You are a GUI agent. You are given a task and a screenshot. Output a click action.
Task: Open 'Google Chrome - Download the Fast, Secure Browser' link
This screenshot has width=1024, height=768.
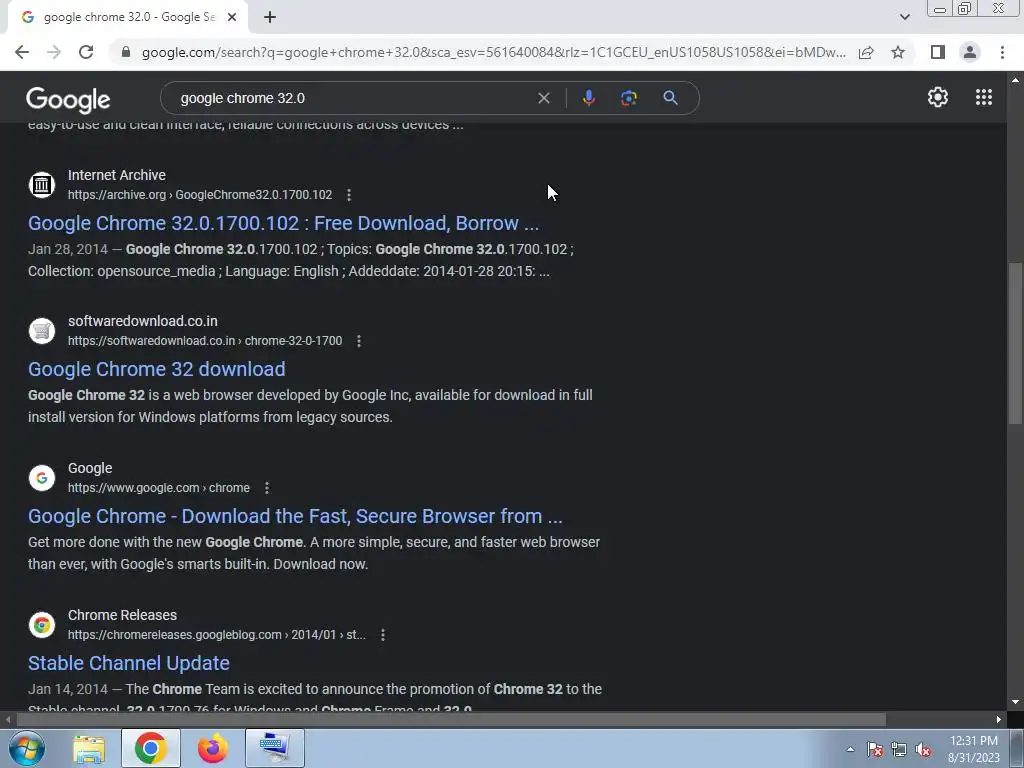tap(295, 516)
